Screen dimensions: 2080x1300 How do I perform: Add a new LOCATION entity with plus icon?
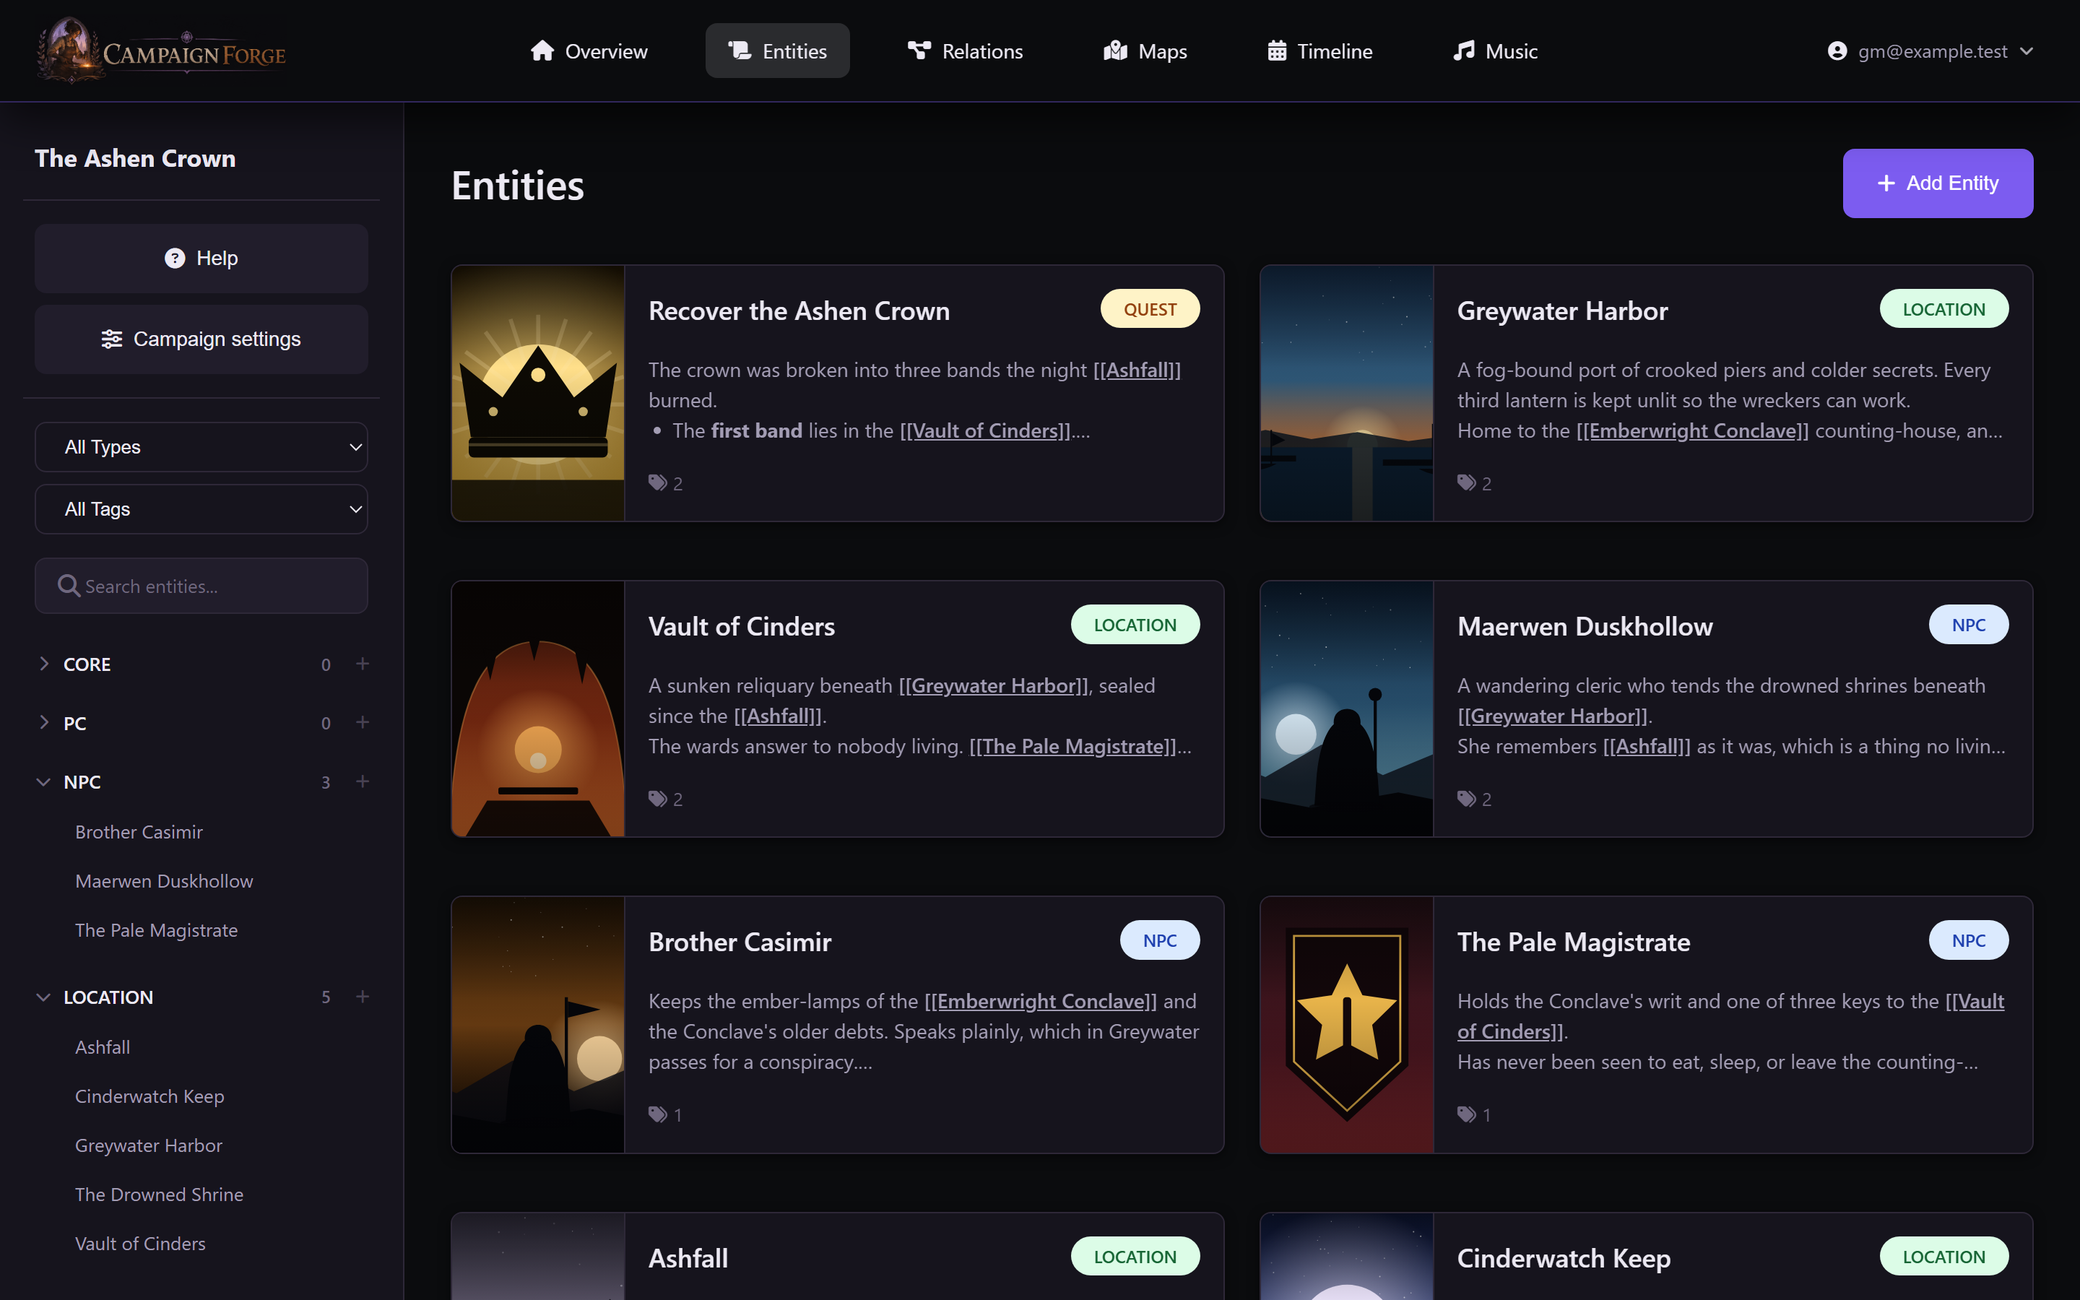363,997
